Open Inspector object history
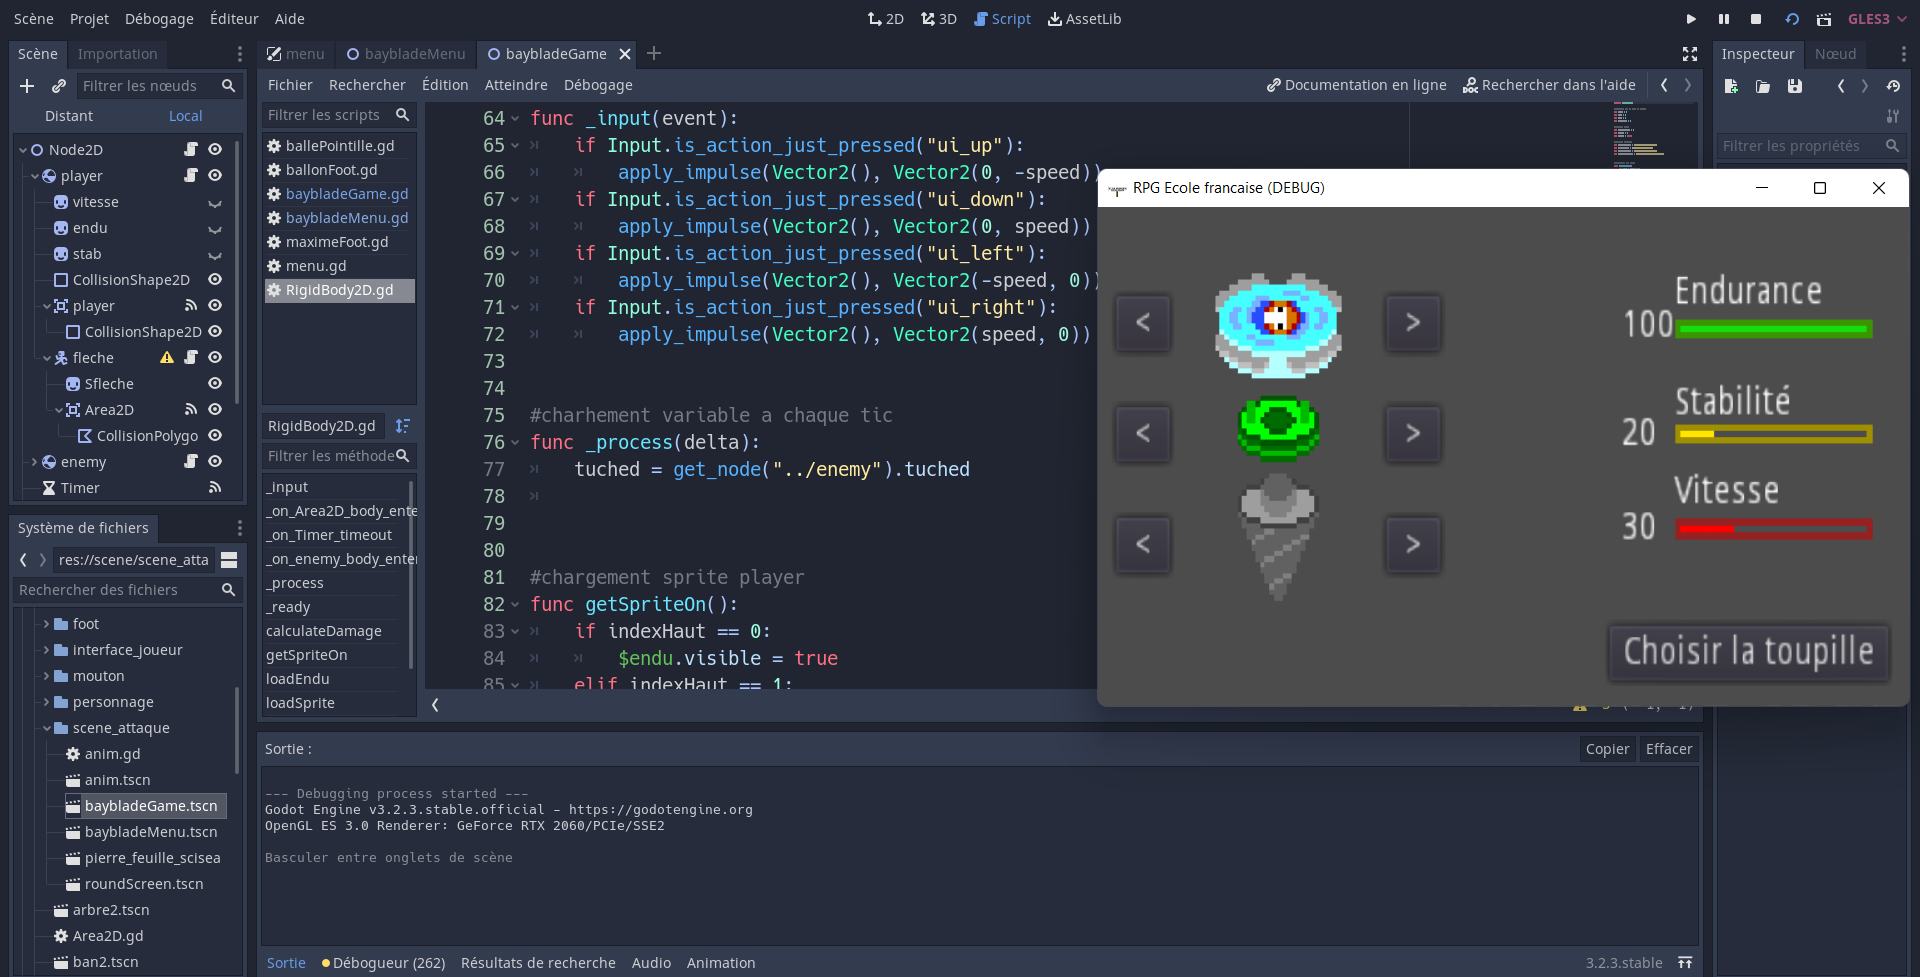 point(1893,86)
